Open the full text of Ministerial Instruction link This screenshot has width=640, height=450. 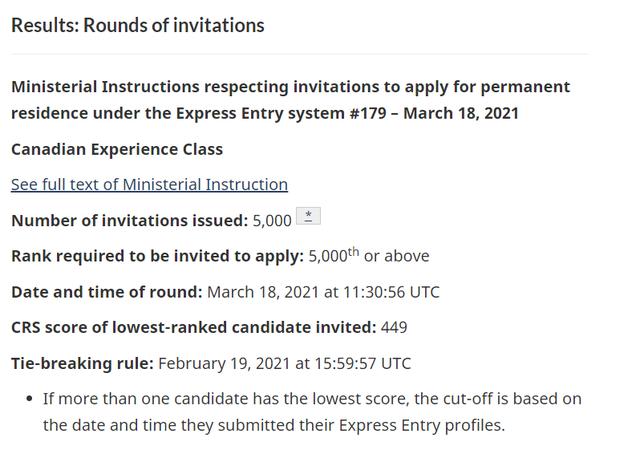[x=149, y=184]
